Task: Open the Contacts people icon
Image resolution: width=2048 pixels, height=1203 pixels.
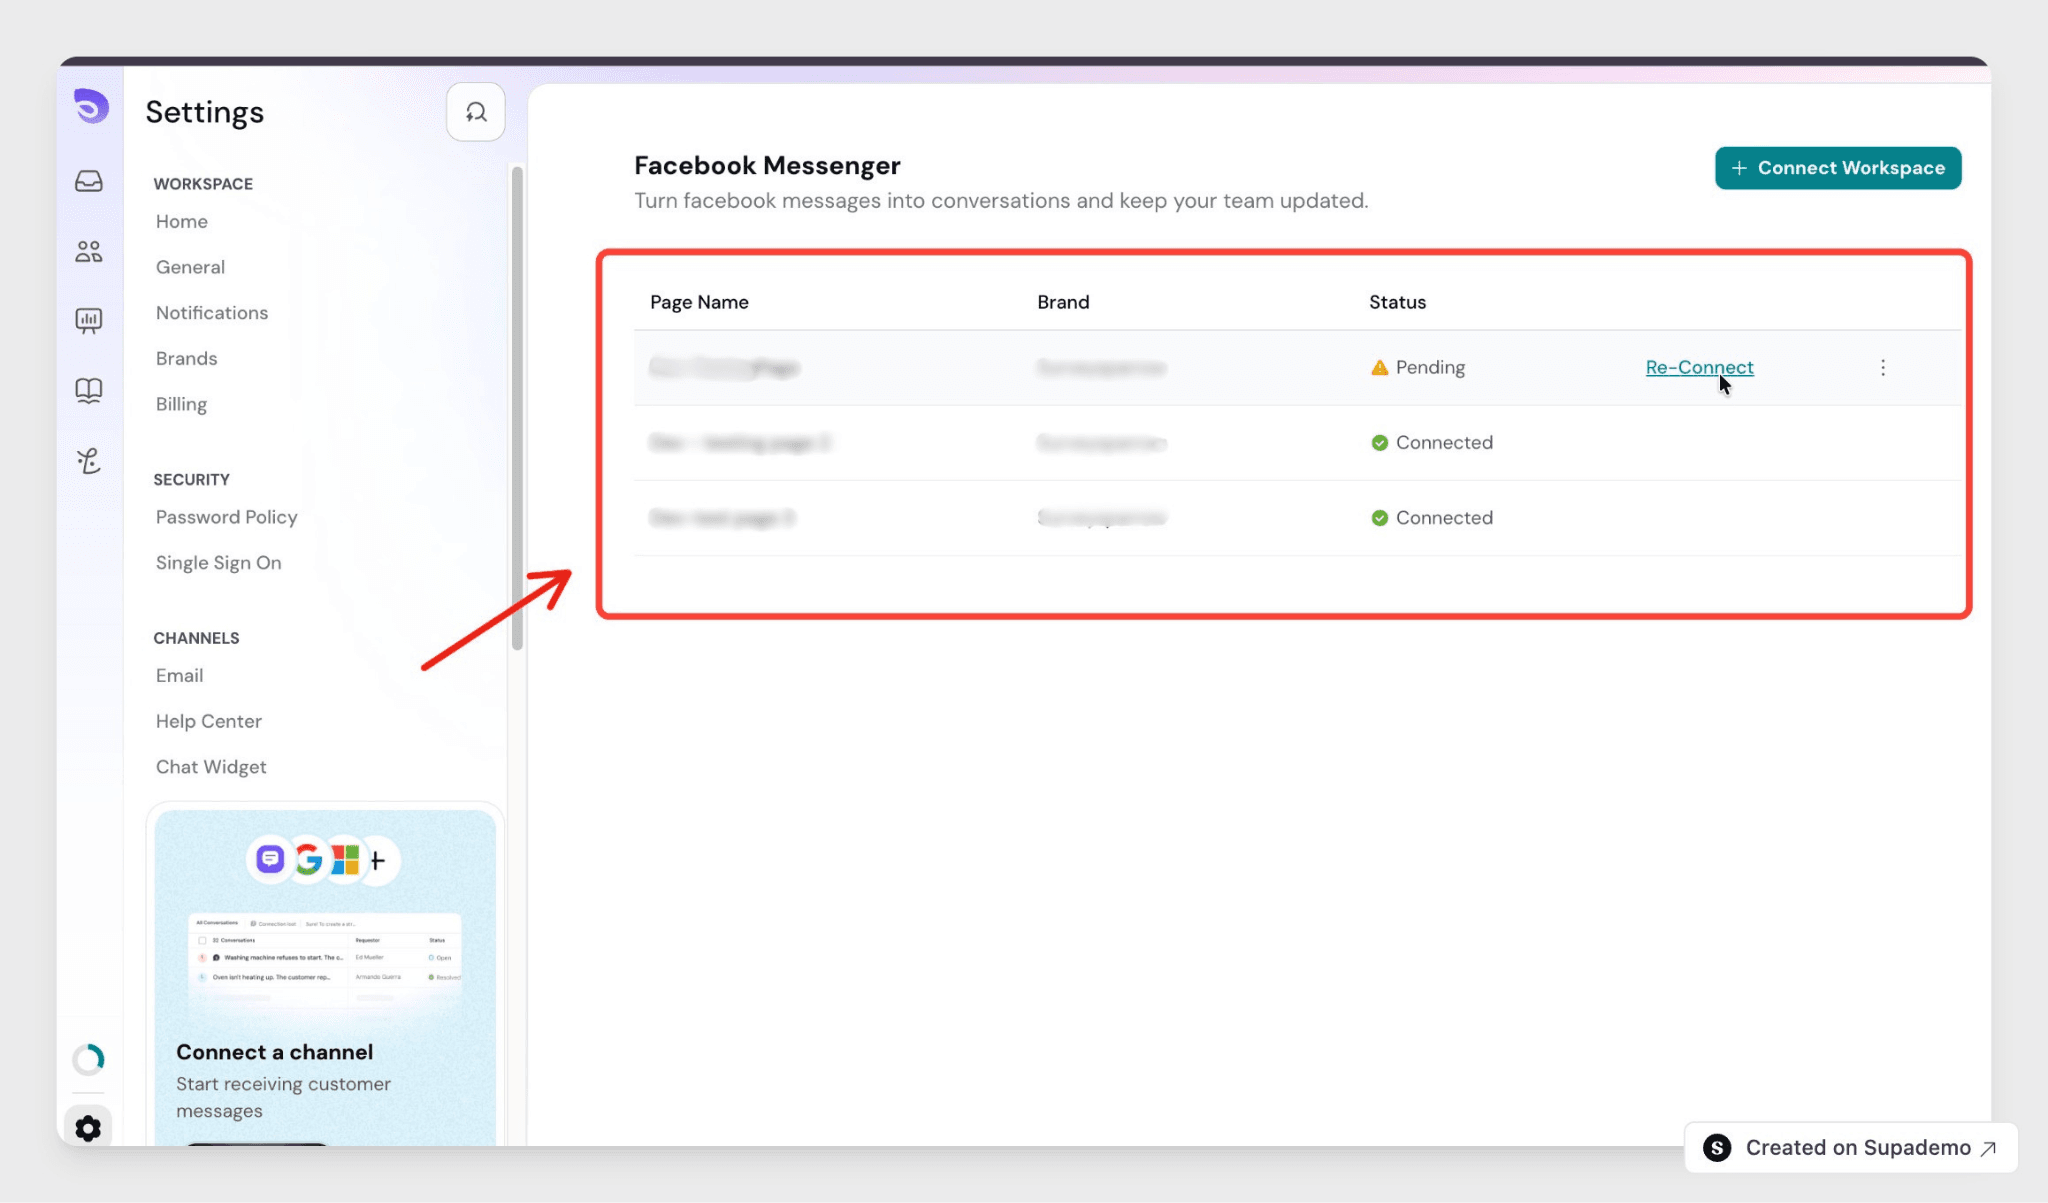Action: [x=89, y=251]
